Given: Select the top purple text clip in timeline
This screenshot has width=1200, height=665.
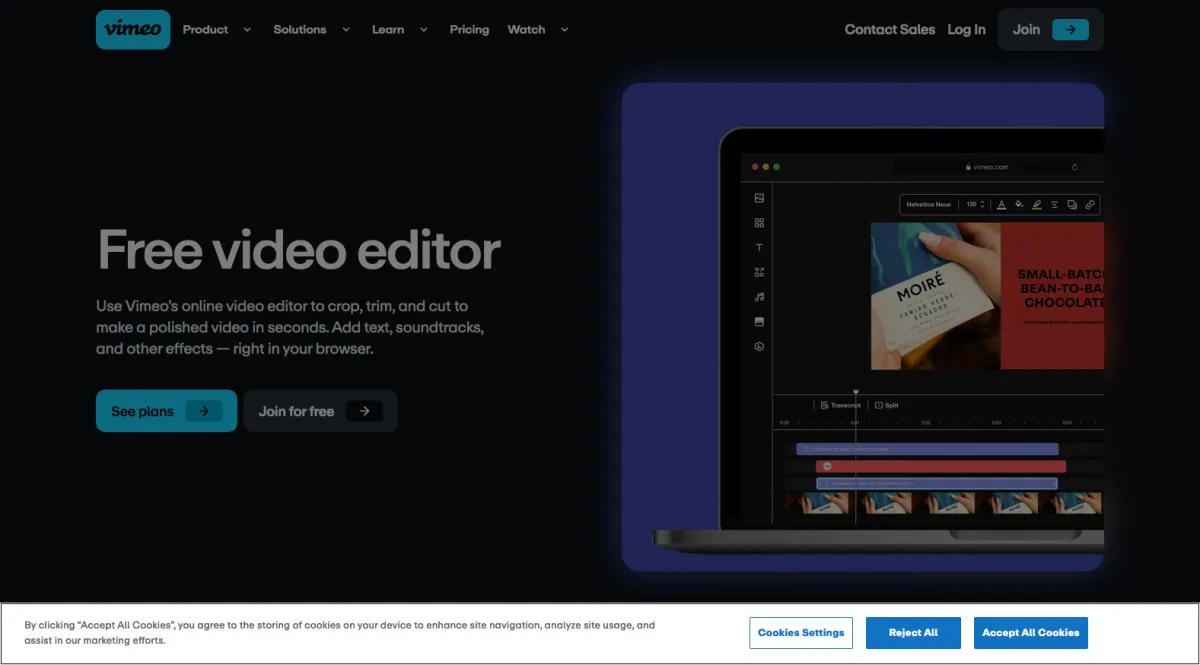Looking at the screenshot, I should coord(927,449).
